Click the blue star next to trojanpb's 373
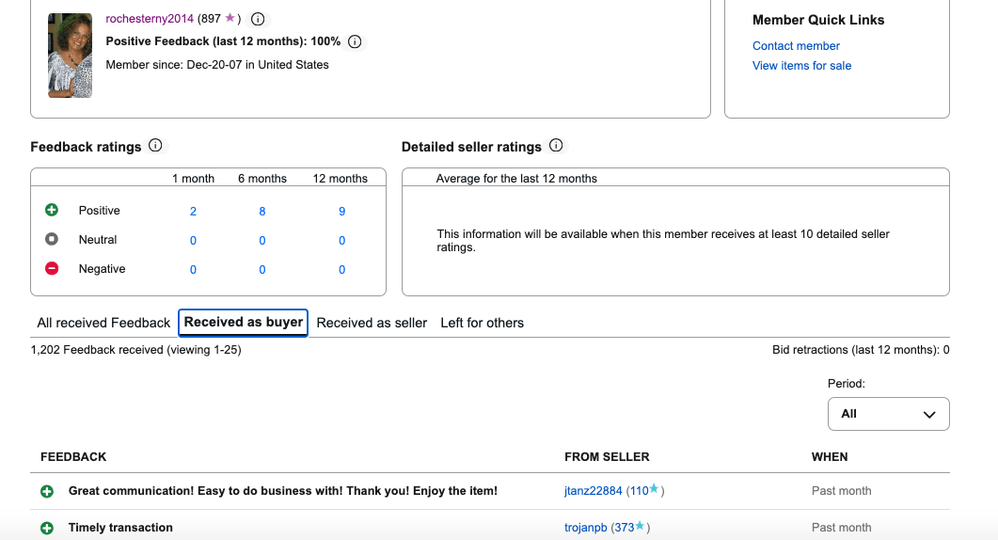Screen dimensions: 998x540 pyautogui.click(x=640, y=526)
